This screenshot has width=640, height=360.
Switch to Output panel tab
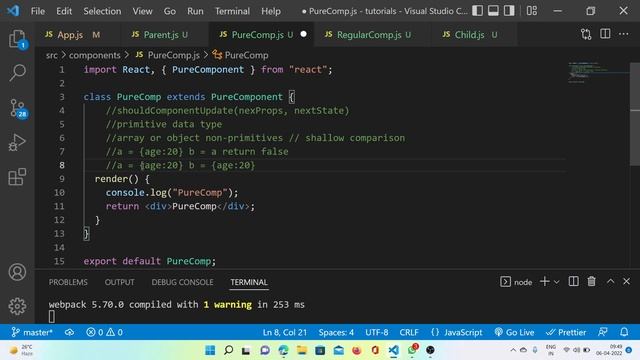[119, 282]
